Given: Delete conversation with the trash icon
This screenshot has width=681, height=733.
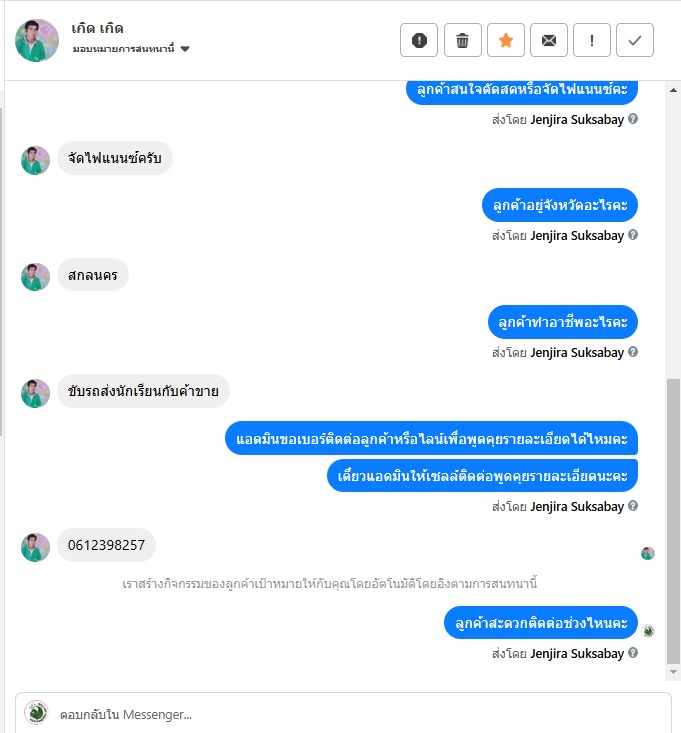Looking at the screenshot, I should tap(462, 40).
